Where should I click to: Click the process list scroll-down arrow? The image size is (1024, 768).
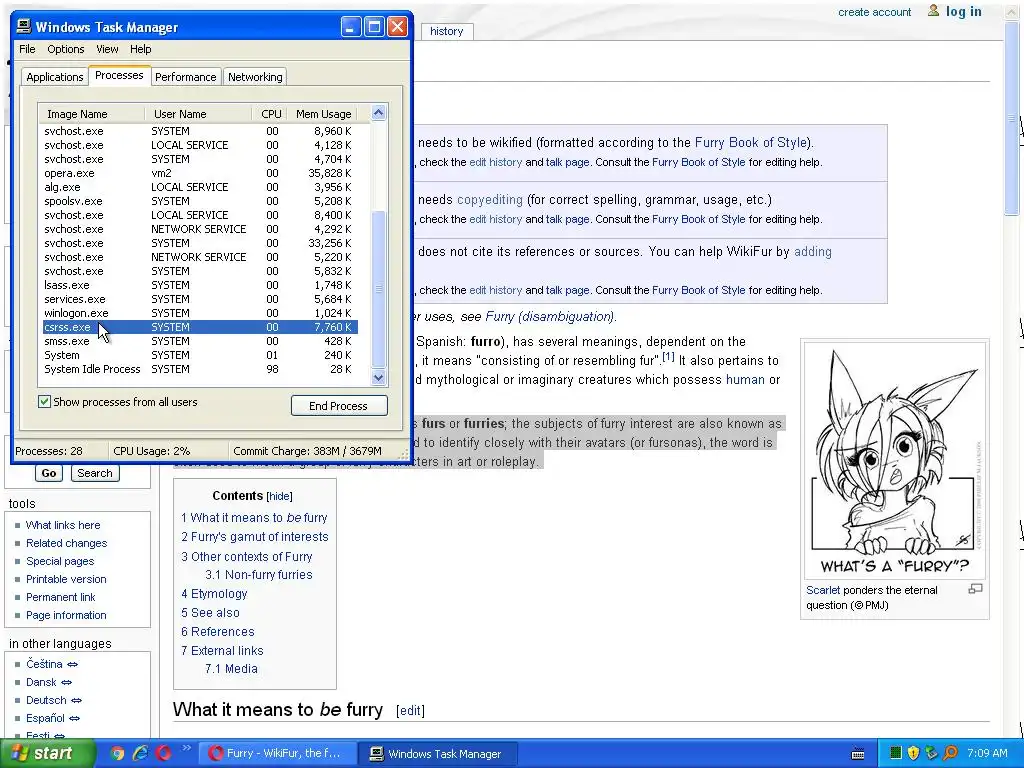378,377
